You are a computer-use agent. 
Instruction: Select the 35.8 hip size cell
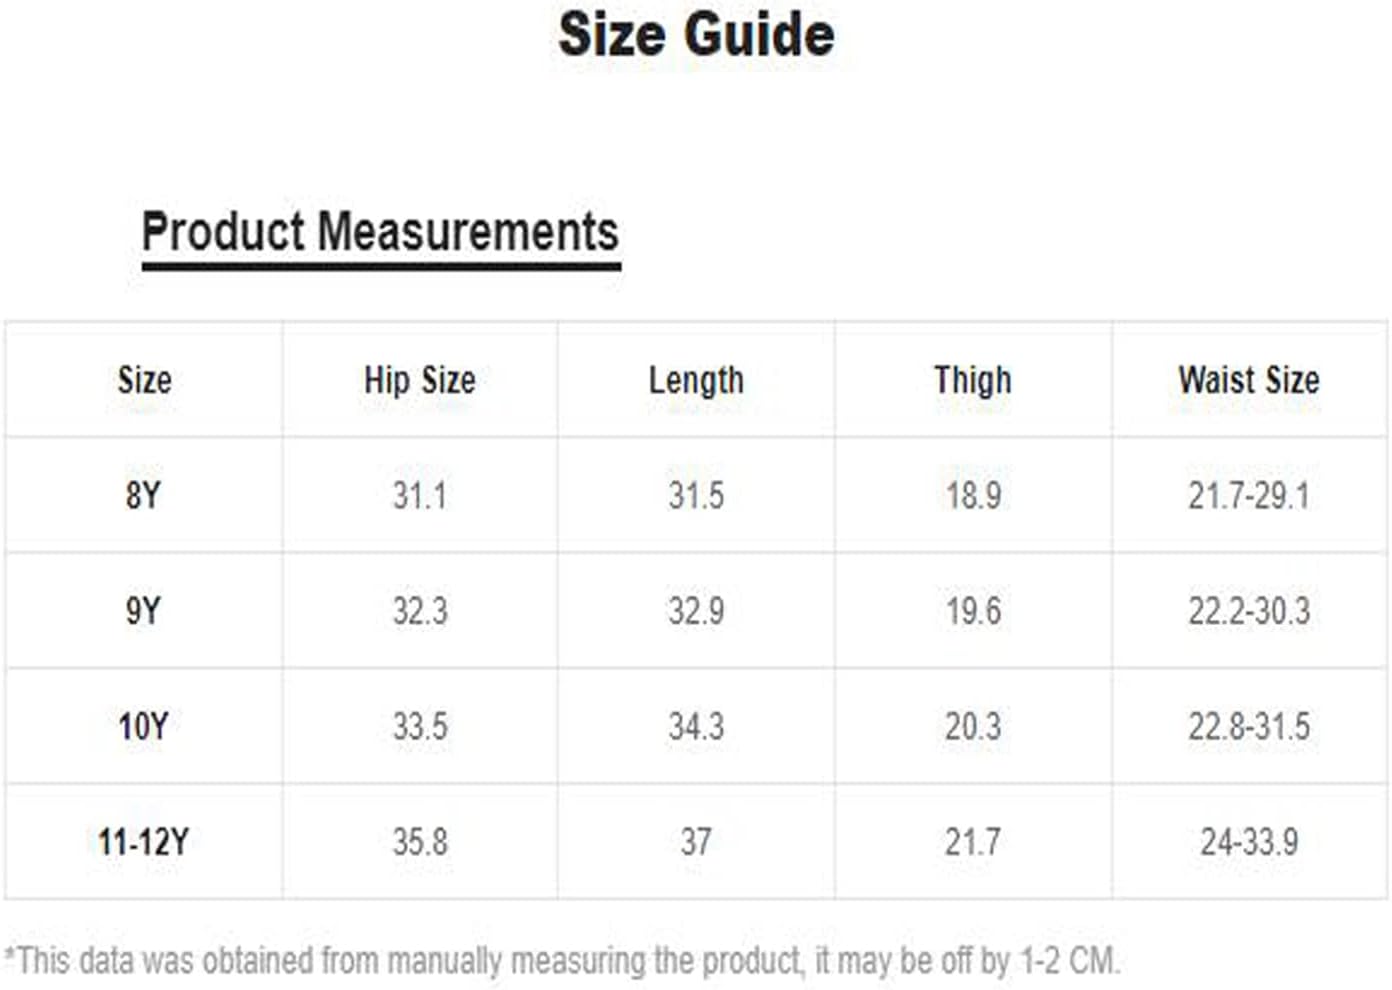point(420,842)
